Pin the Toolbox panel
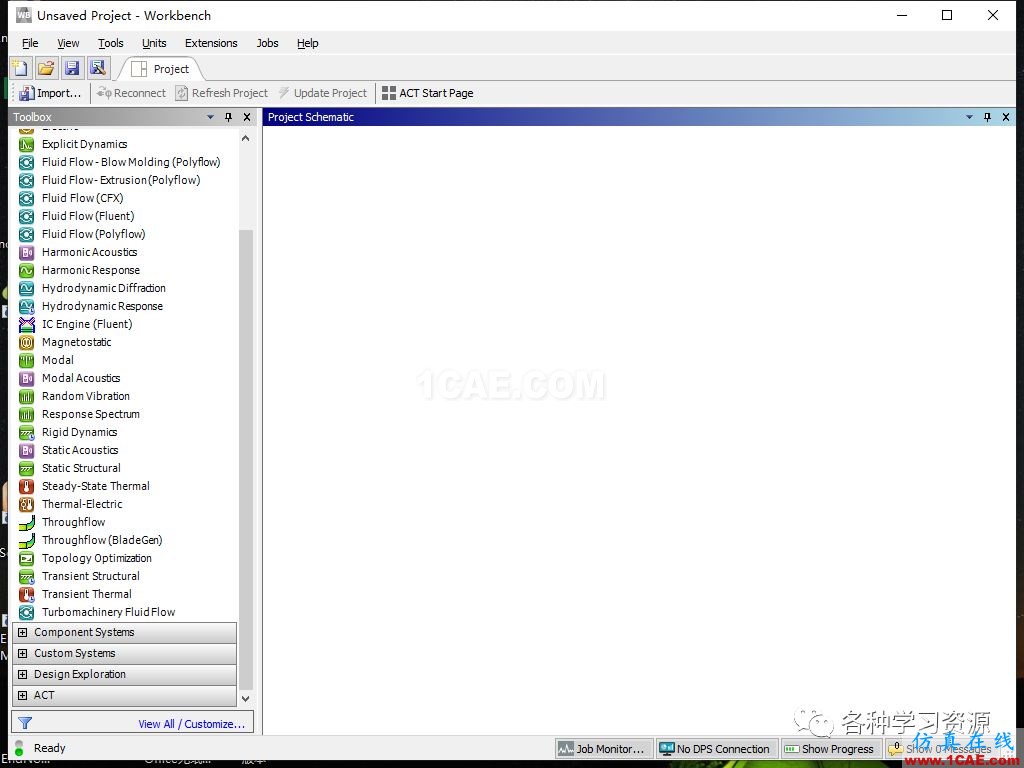The width and height of the screenshot is (1024, 768). tap(229, 117)
